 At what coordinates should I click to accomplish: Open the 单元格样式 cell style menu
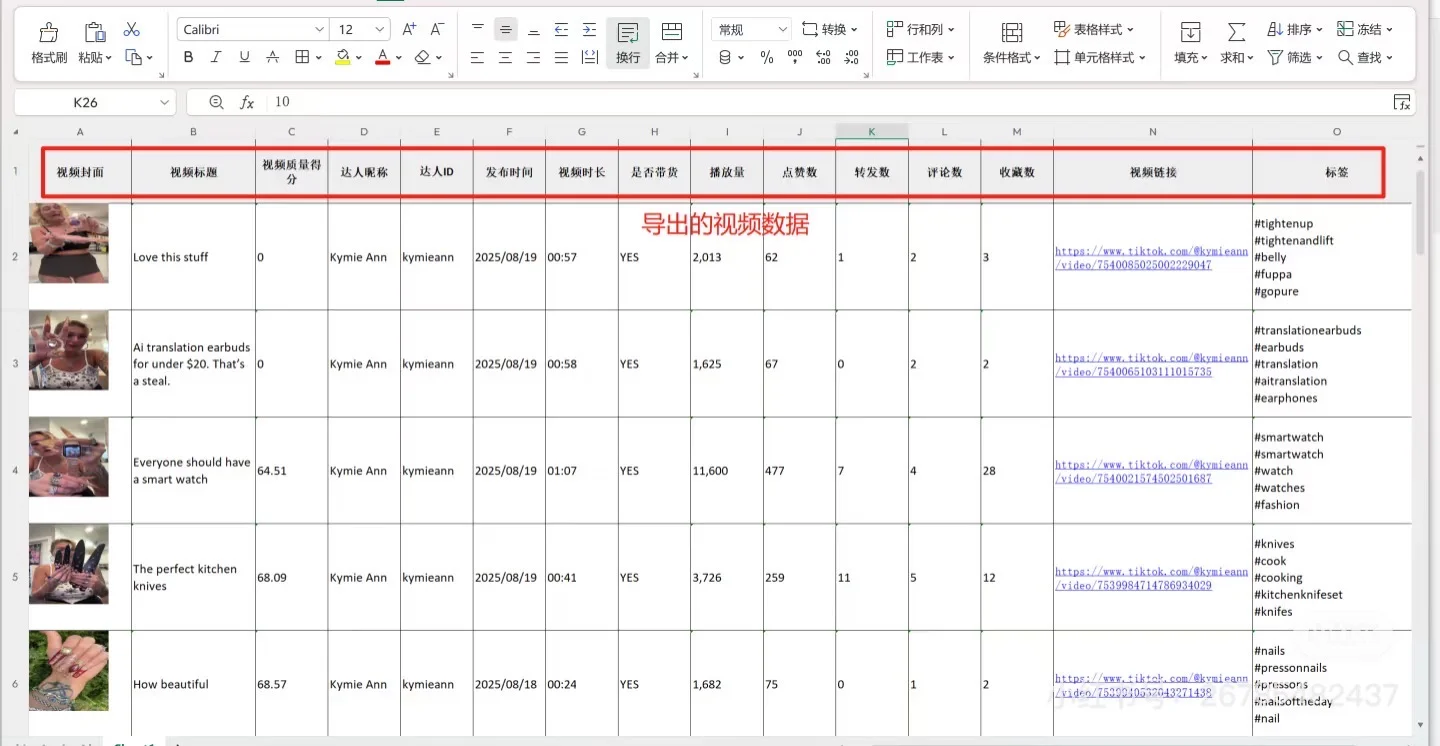click(x=1100, y=58)
